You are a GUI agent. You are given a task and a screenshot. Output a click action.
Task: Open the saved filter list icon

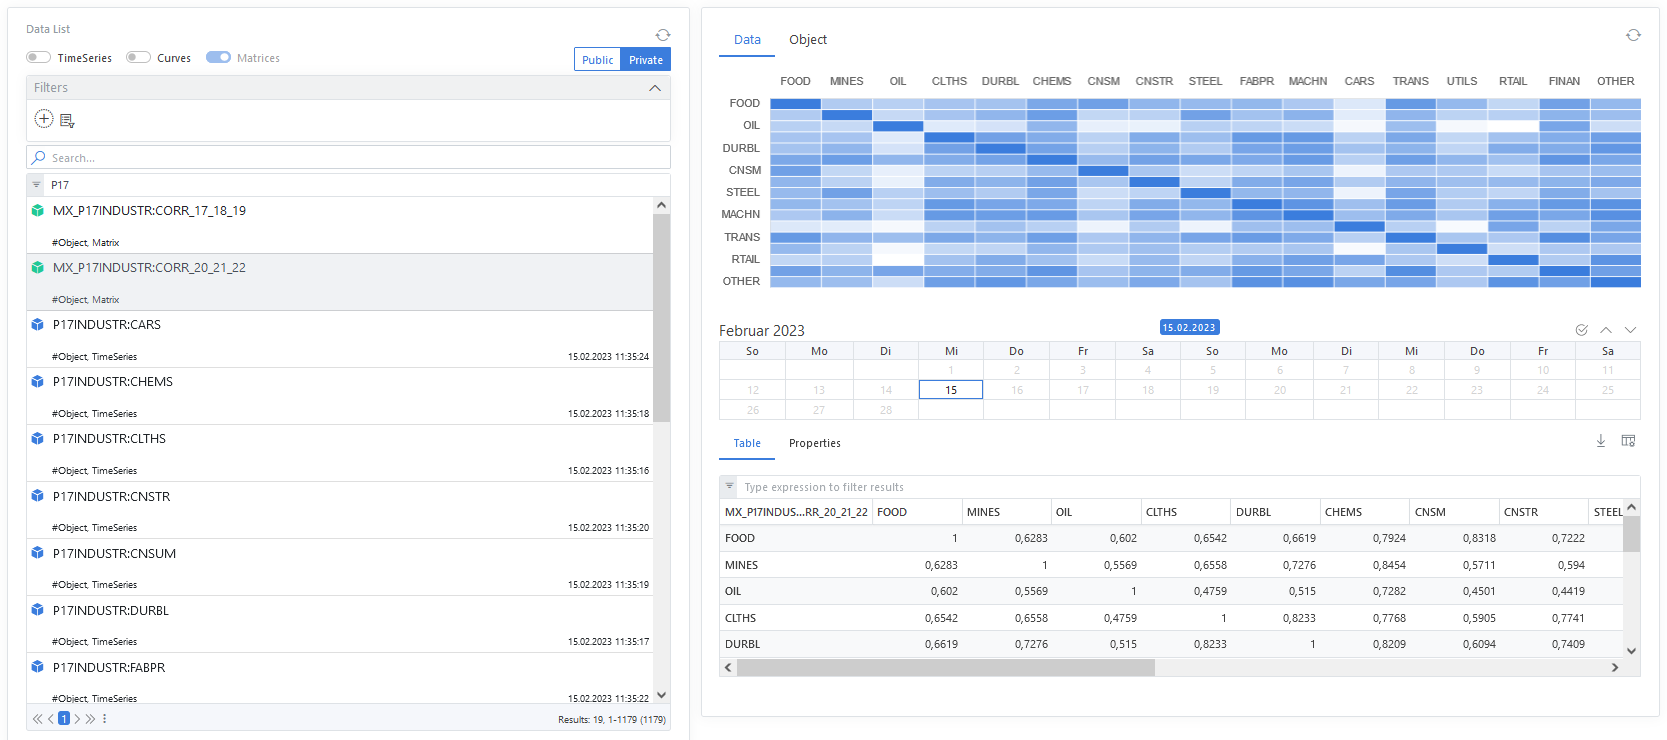pyautogui.click(x=67, y=121)
